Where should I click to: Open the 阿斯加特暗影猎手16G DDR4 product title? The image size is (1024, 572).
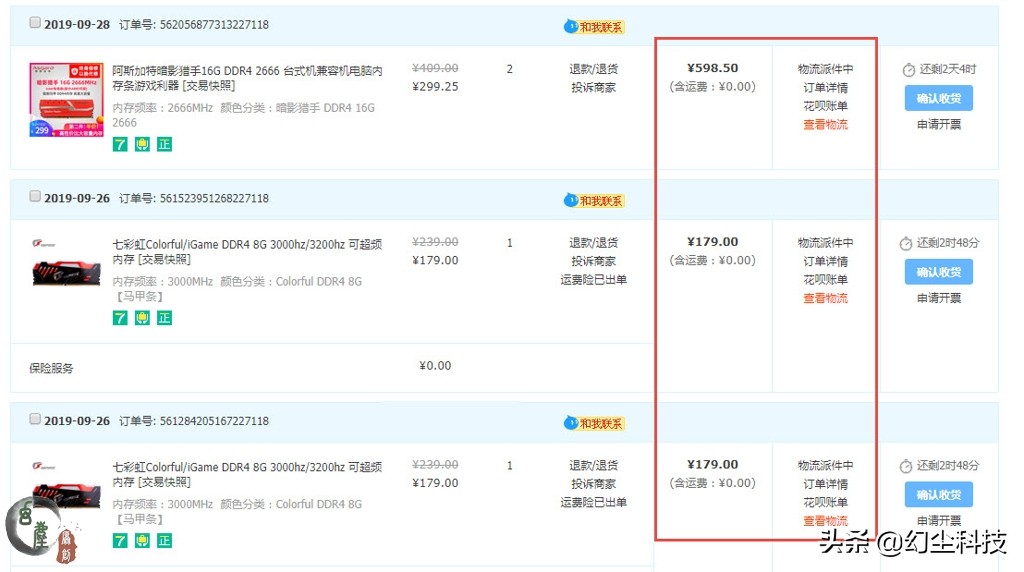tap(247, 78)
